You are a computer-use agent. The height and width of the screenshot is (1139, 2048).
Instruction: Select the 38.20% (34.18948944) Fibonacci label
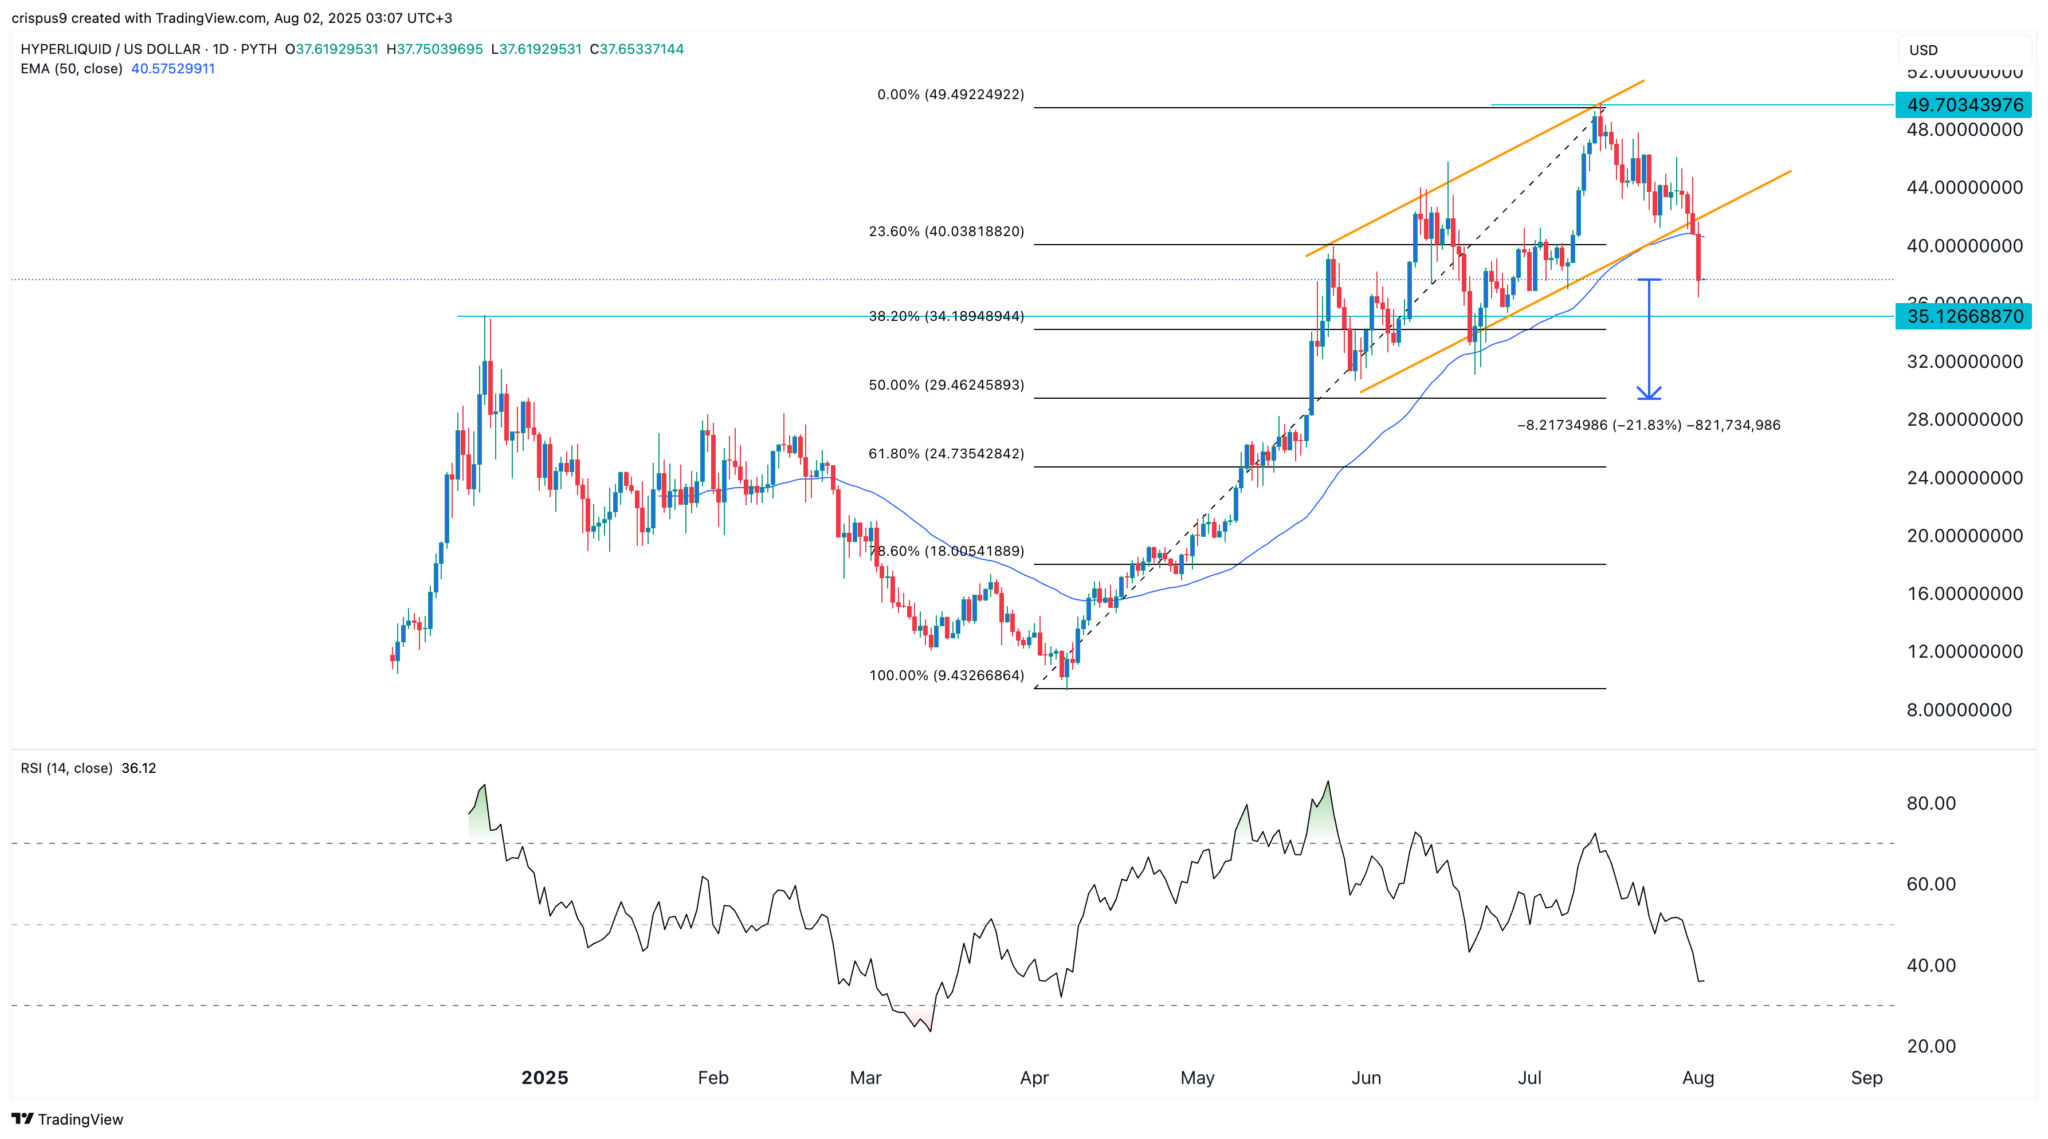(x=947, y=316)
